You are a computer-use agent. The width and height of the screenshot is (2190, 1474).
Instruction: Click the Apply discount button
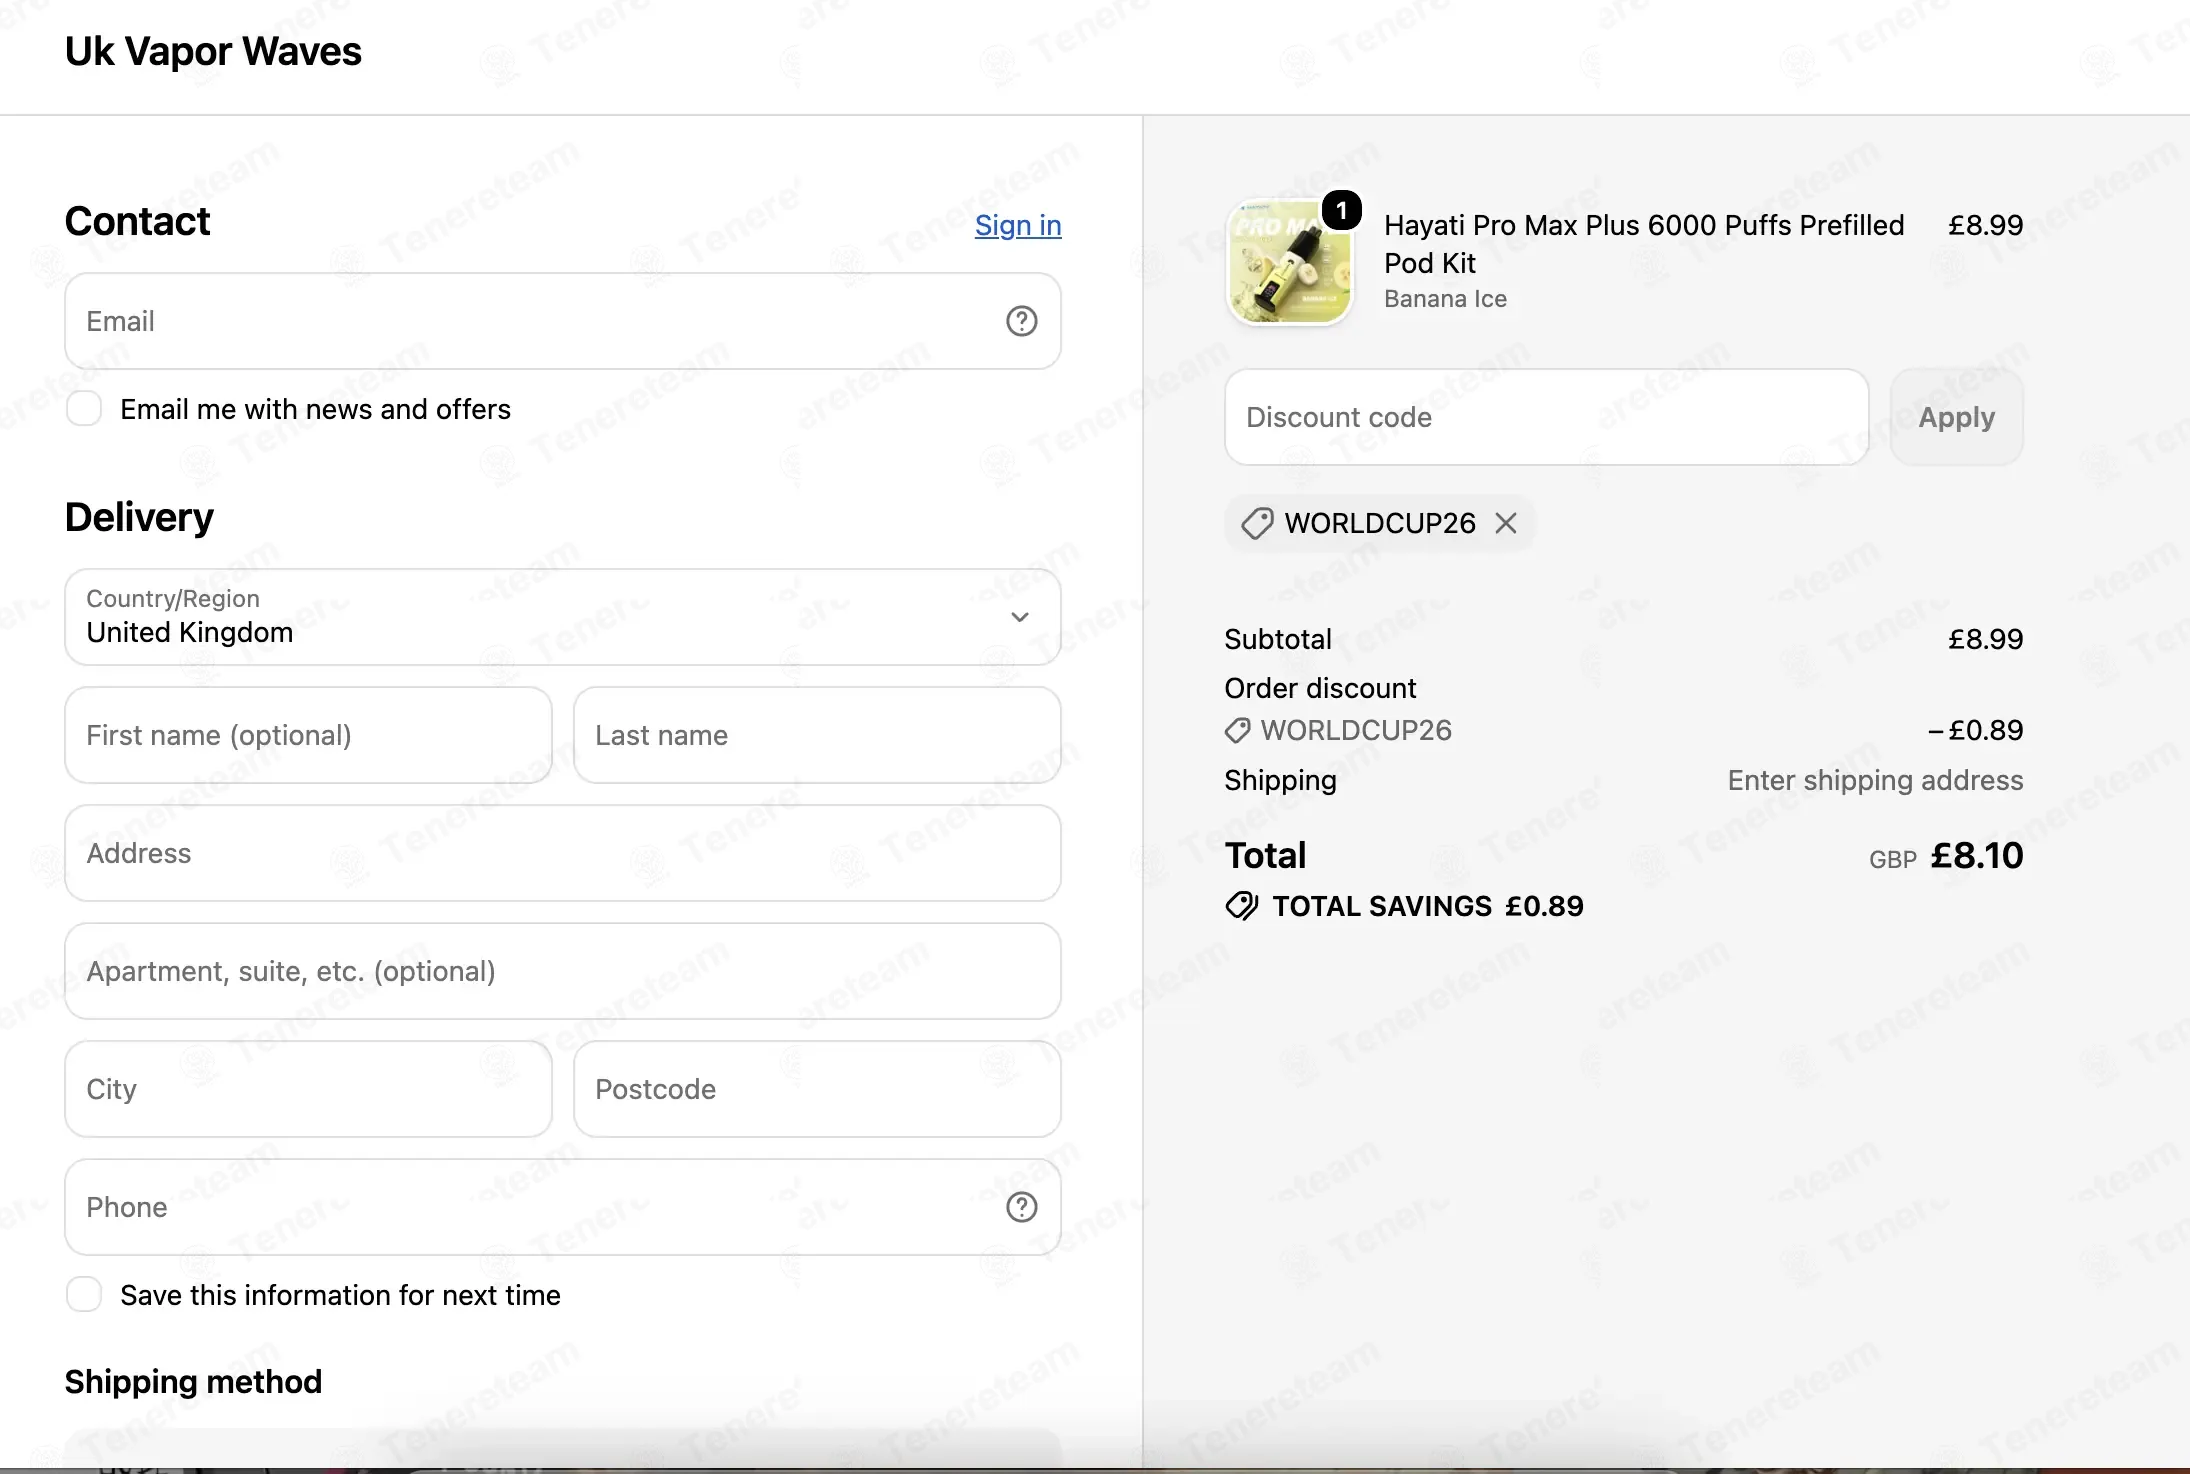click(1956, 417)
